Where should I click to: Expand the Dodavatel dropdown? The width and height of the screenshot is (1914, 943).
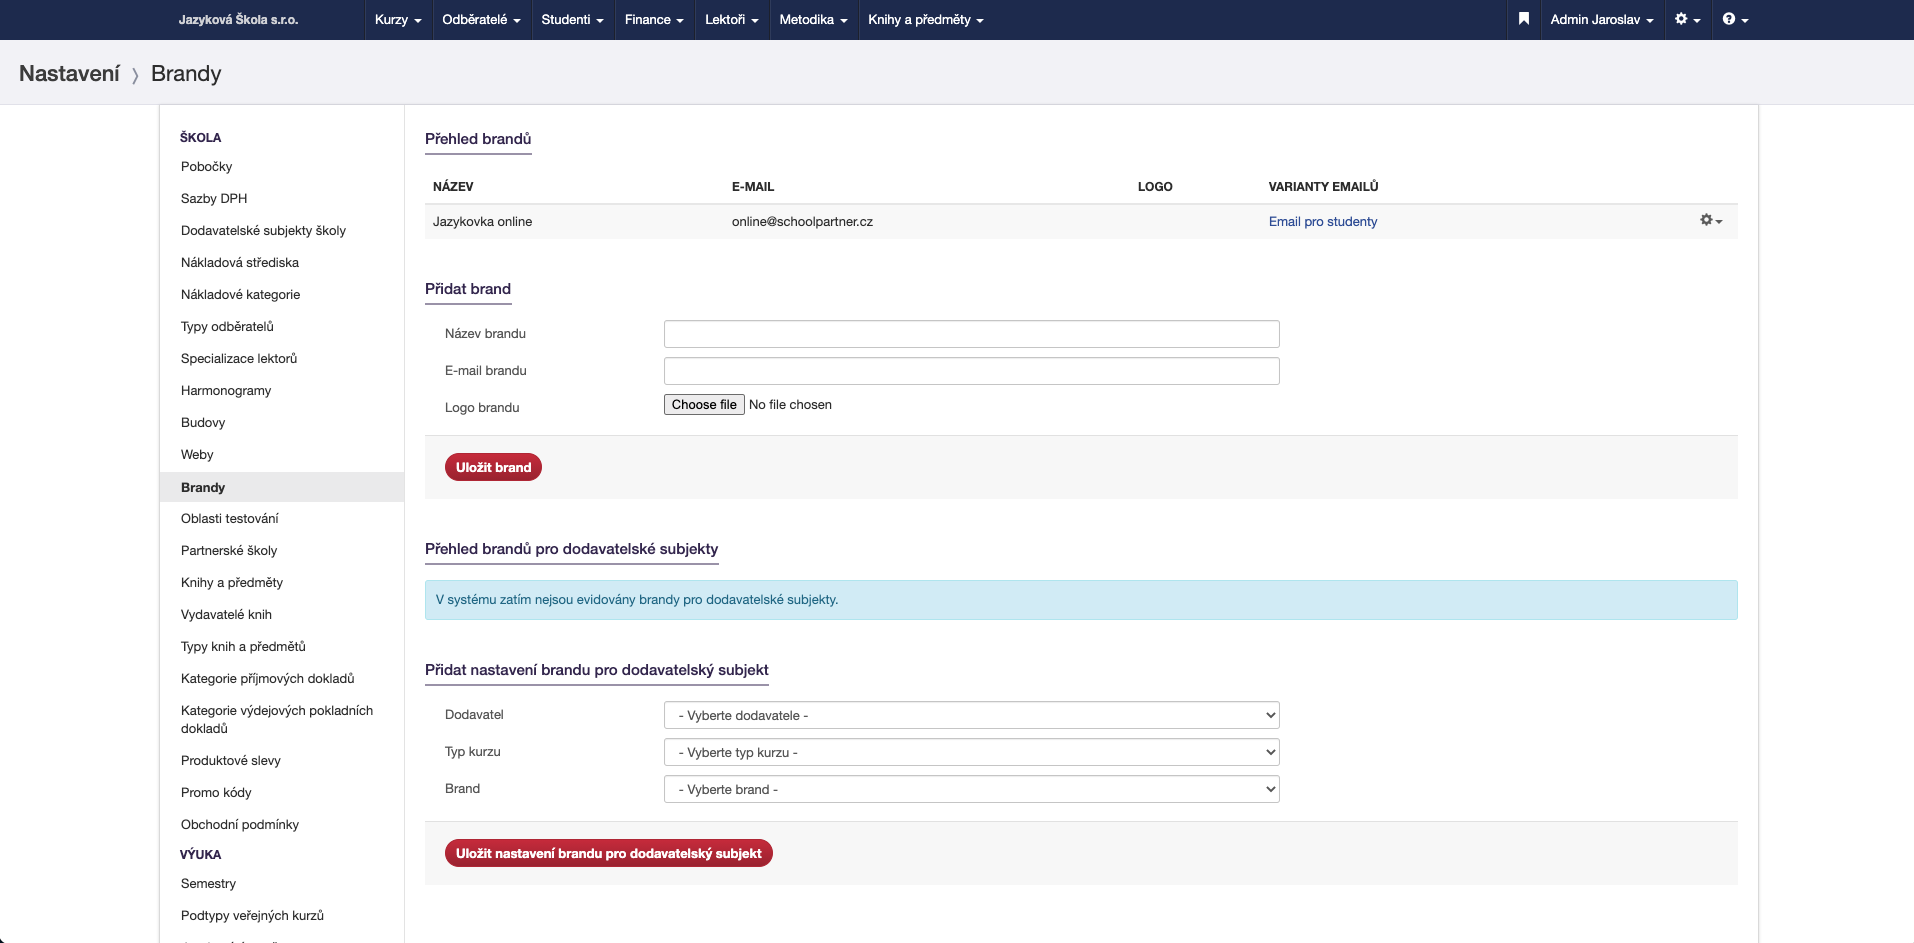coord(971,715)
